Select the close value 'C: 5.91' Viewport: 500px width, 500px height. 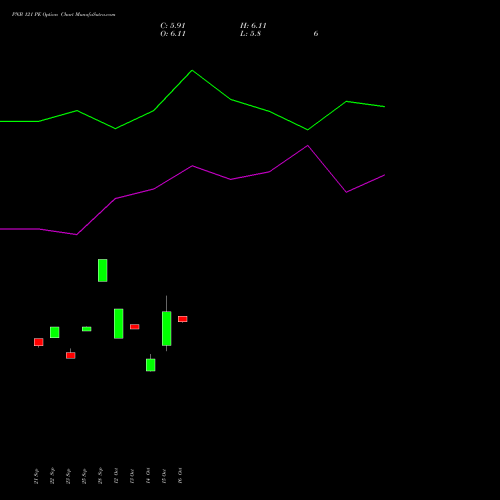pos(173,26)
